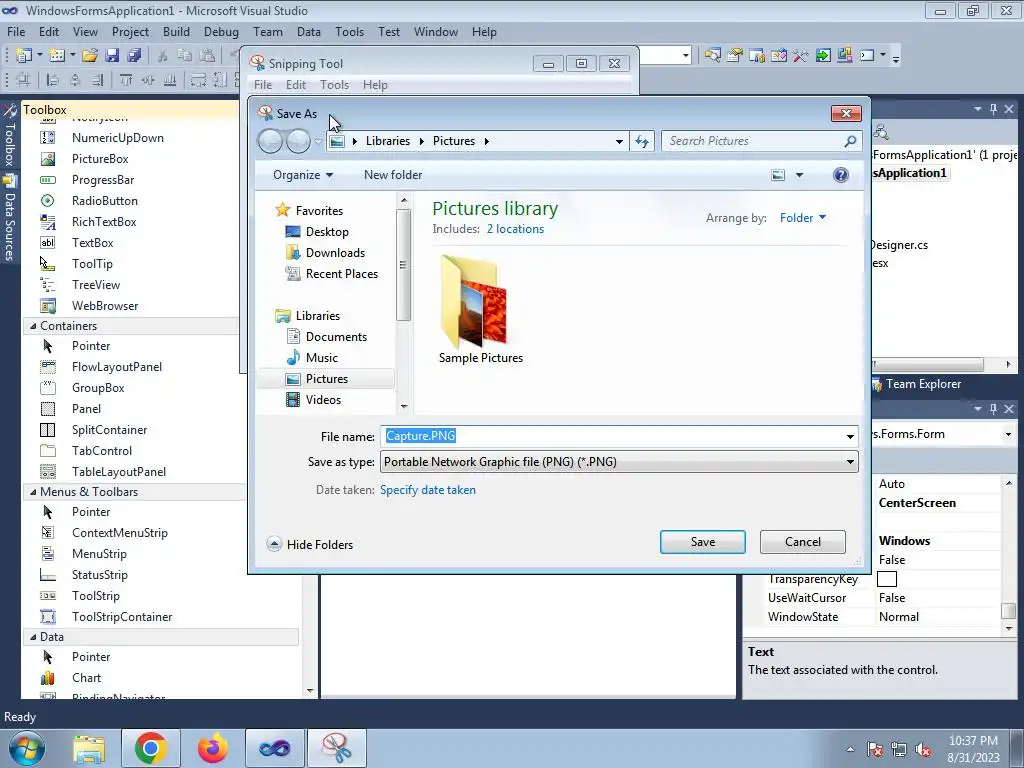Click the New folder button
Screen dimensions: 1024x768
pyautogui.click(x=393, y=175)
